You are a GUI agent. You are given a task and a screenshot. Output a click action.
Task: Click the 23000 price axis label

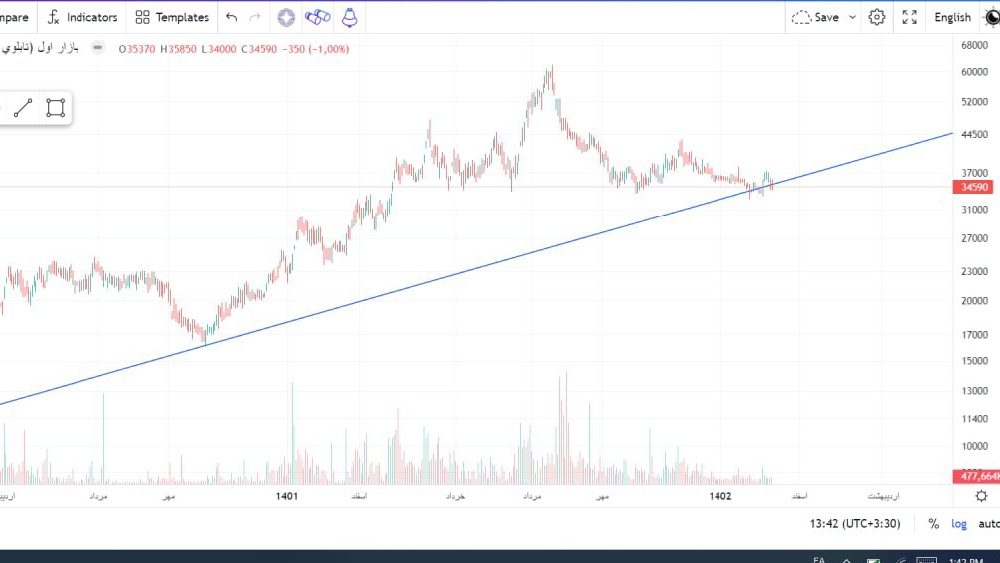coord(974,272)
